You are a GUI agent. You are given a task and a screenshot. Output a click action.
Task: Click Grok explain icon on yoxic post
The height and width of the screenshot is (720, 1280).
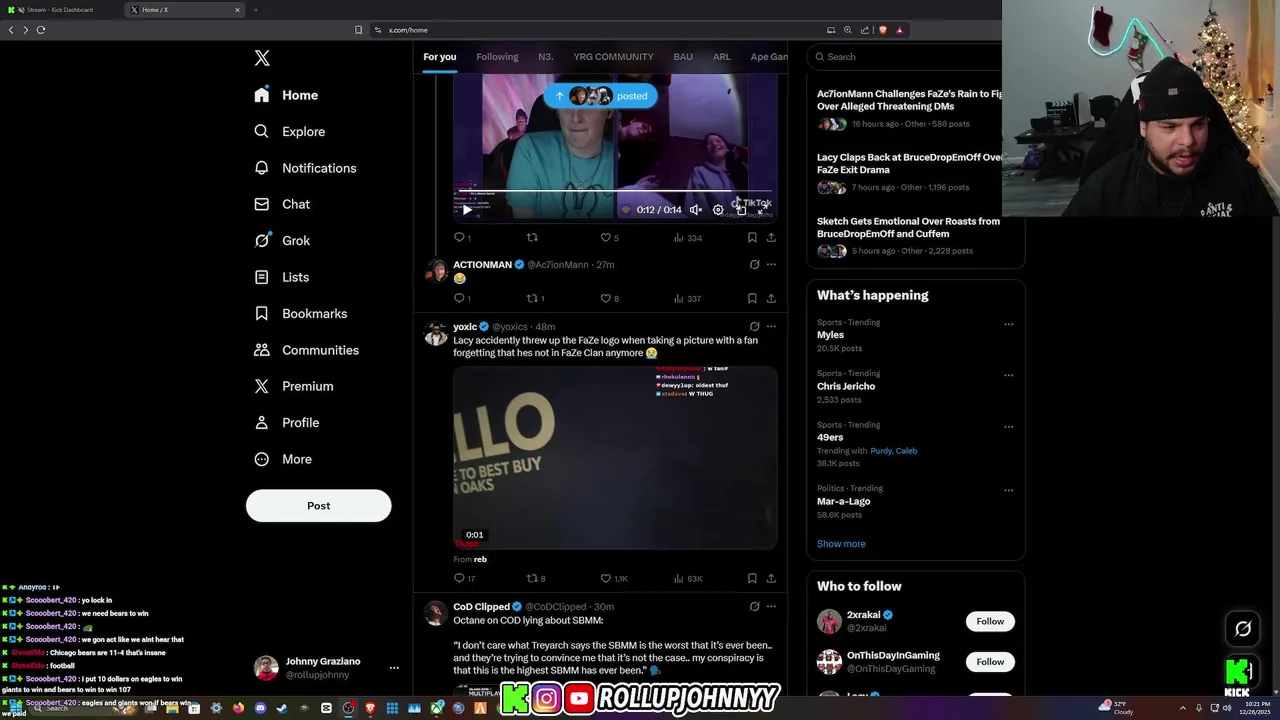(754, 326)
